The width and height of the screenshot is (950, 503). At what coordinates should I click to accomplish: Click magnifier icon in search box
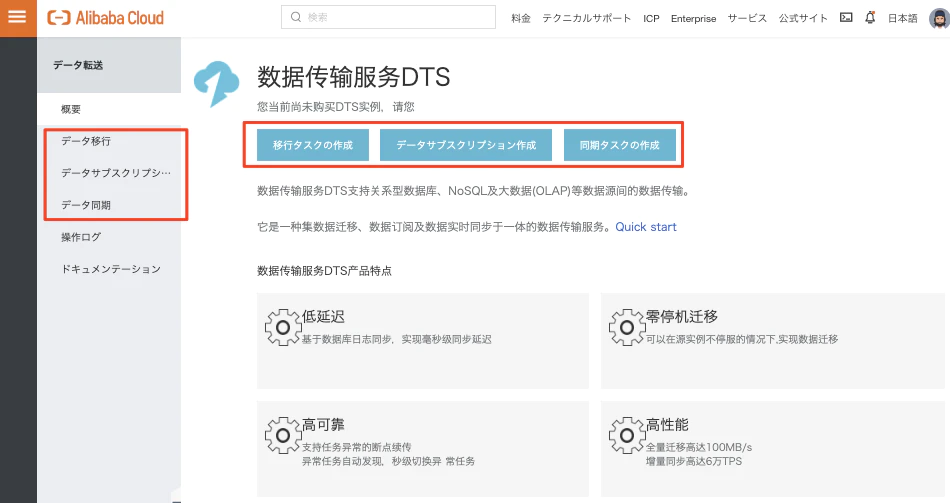tap(296, 17)
